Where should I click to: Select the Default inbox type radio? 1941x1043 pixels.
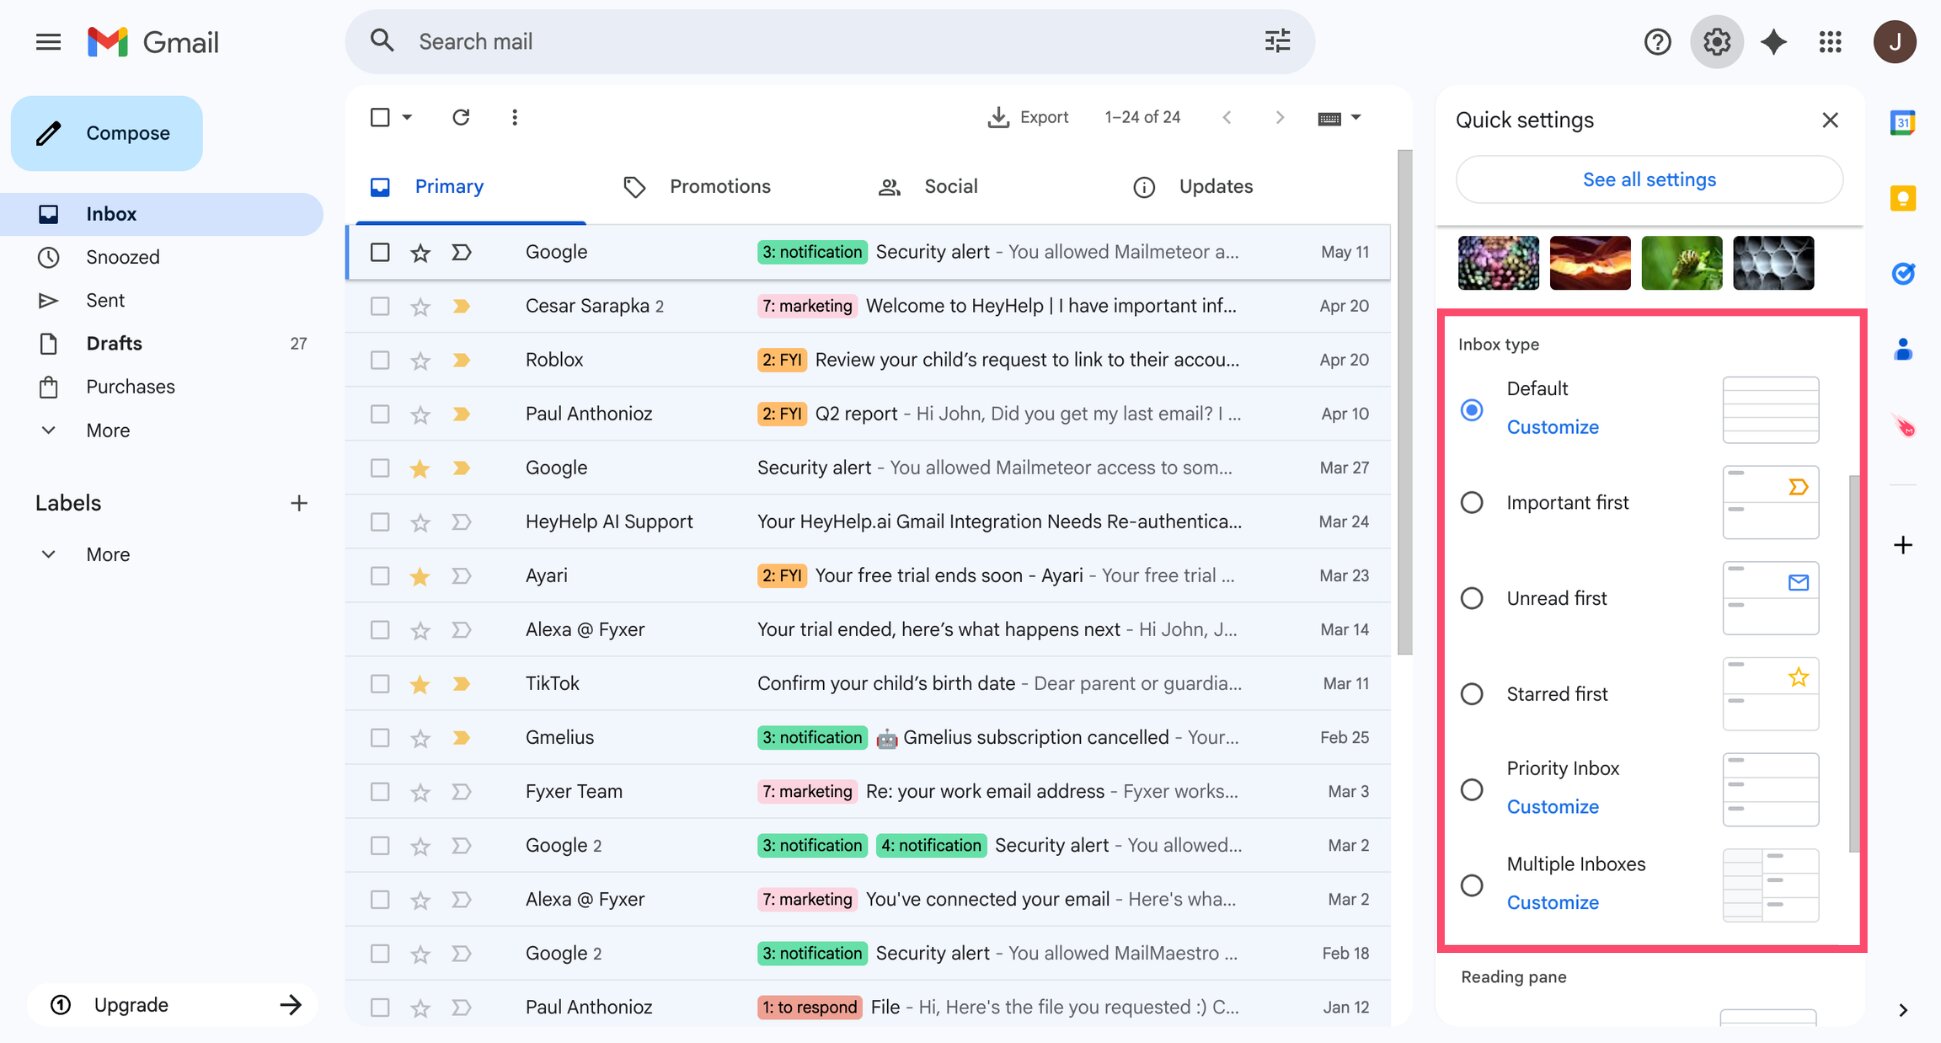point(1472,410)
